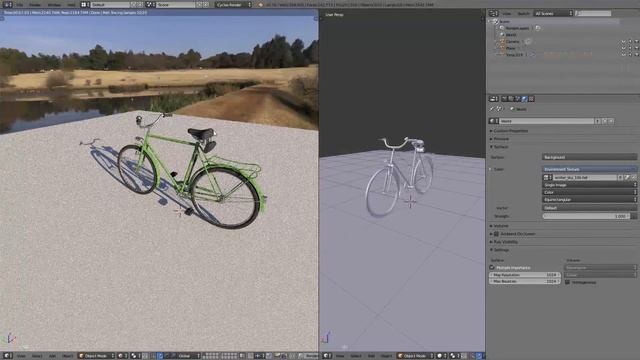Click the Max Bounces value field

coord(524,281)
